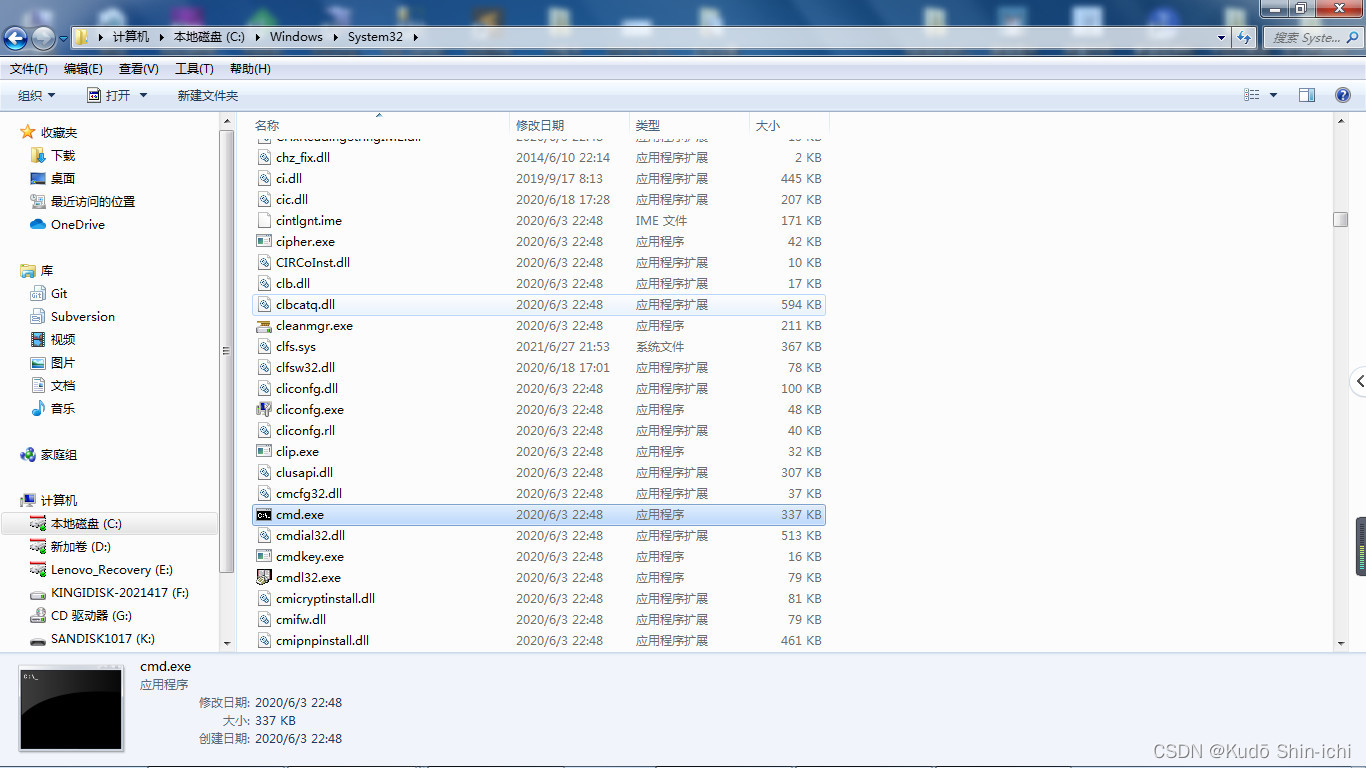Open CD 驱动器 (G:) drive
The image size is (1366, 768).
click(x=91, y=615)
